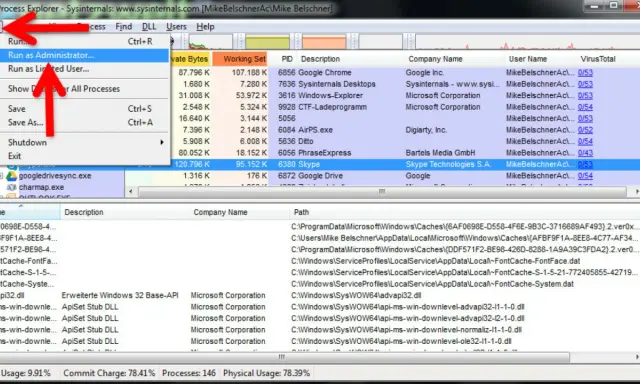Open VirusTotal 0/52 link for AirPS.exe
This screenshot has width=640, height=384.
(585, 130)
